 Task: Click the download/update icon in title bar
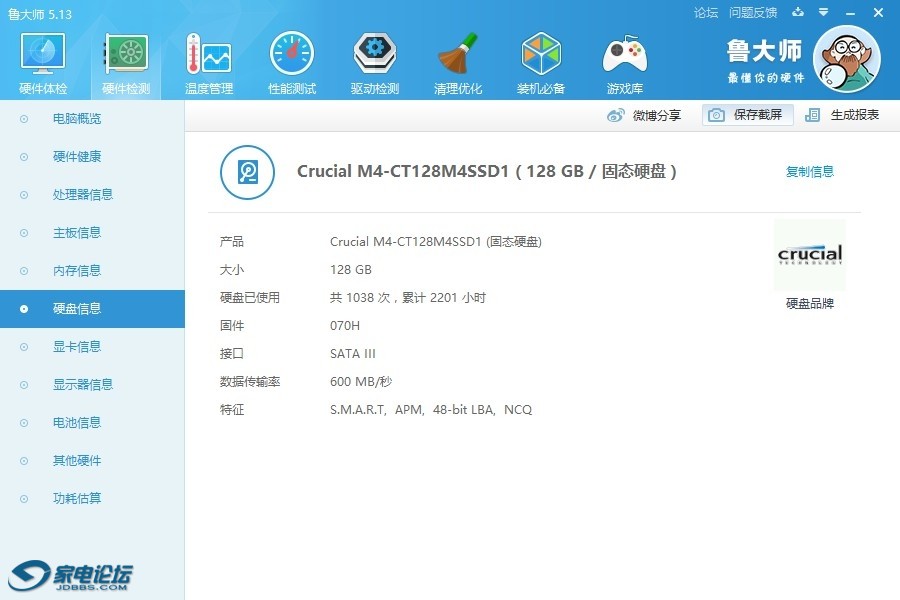798,12
